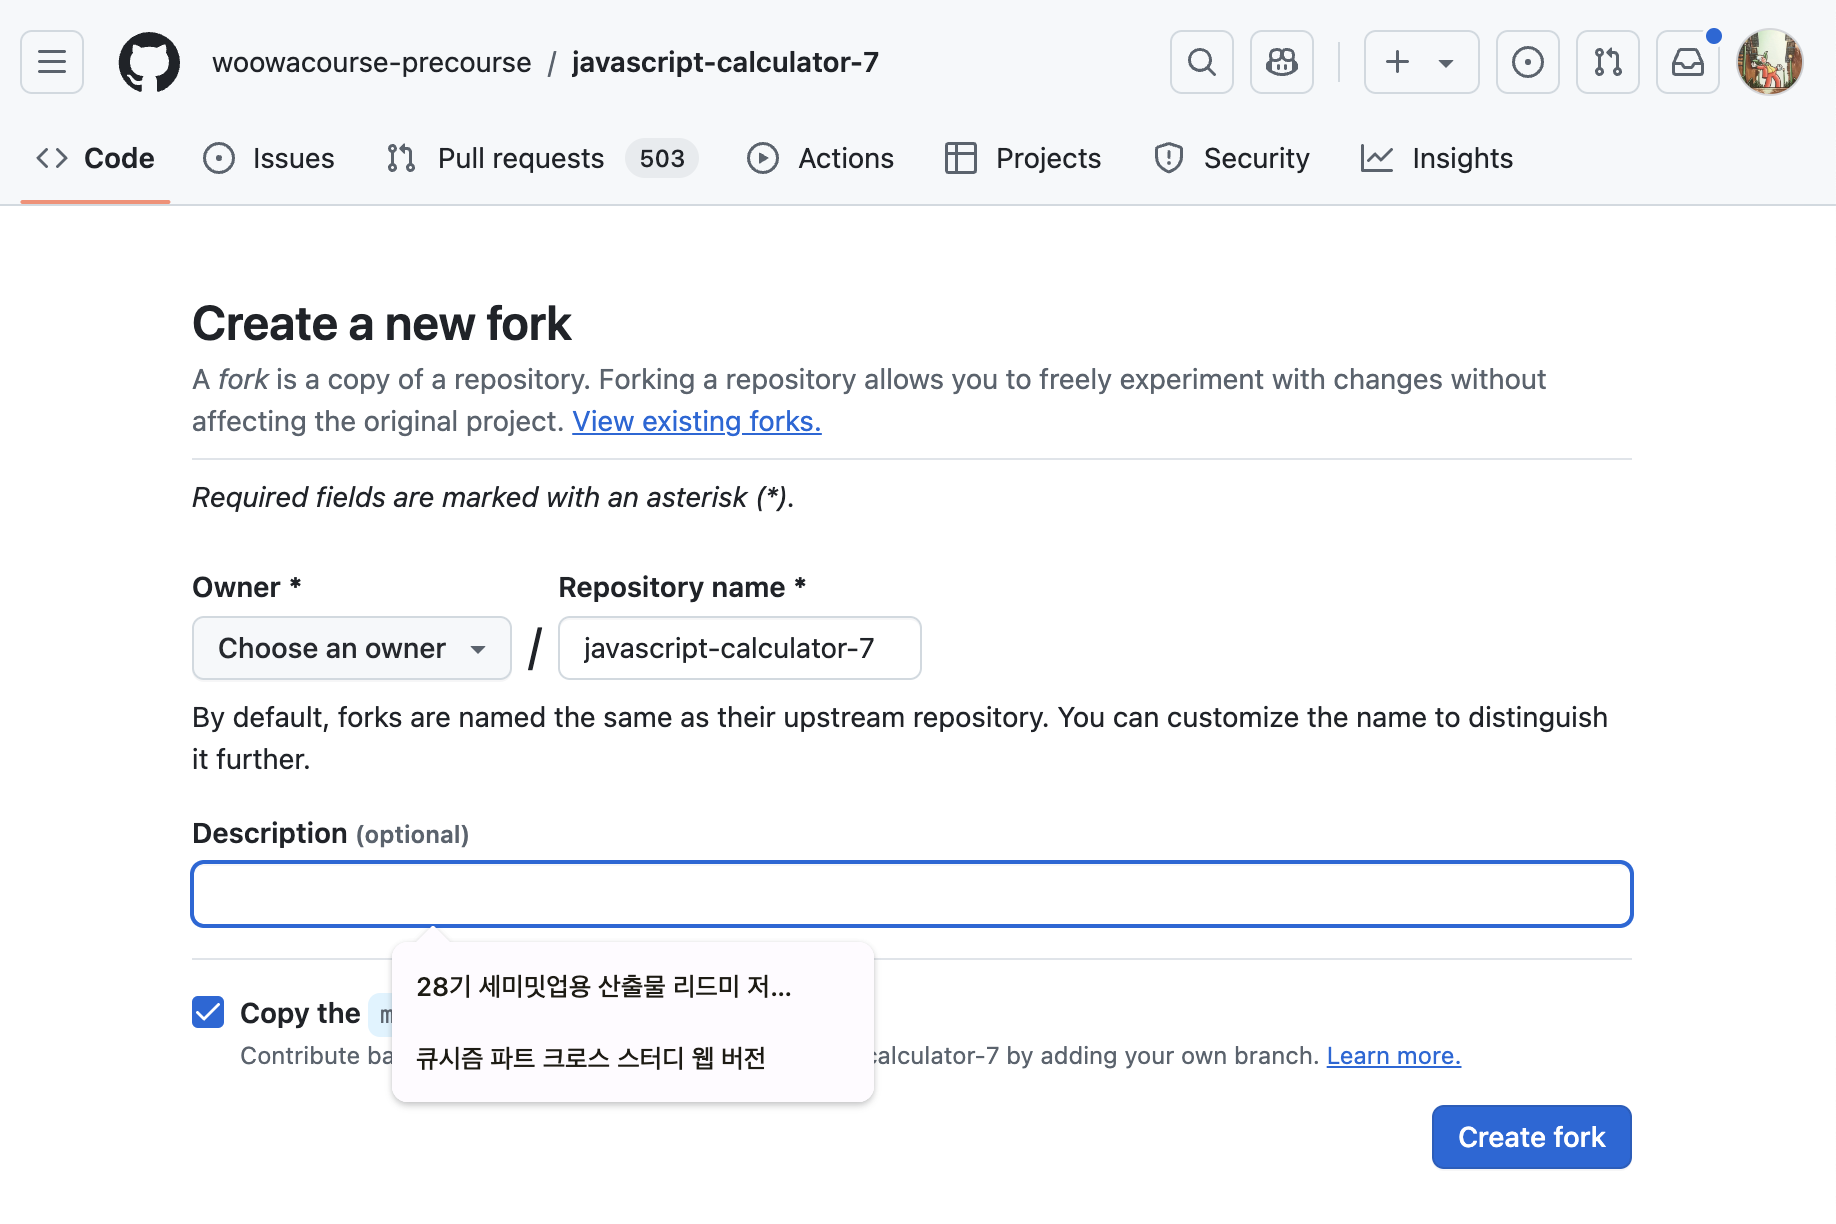Open the hamburger navigation menu

tap(52, 62)
